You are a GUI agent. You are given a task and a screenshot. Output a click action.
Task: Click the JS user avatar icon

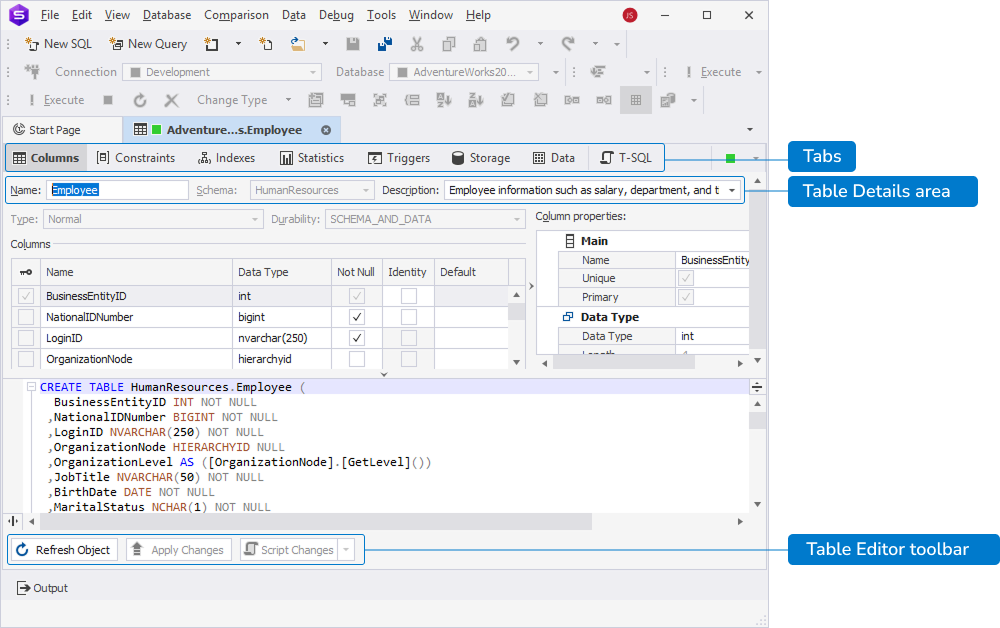630,15
